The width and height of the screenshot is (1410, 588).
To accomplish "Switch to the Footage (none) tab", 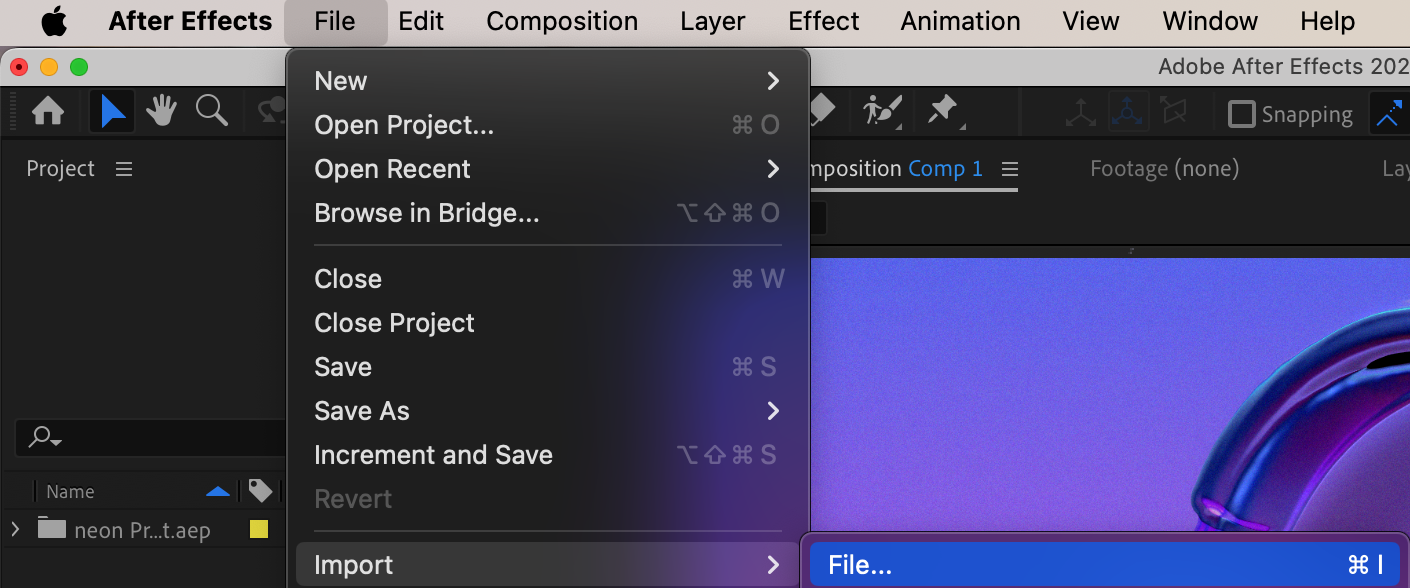I will pyautogui.click(x=1164, y=169).
